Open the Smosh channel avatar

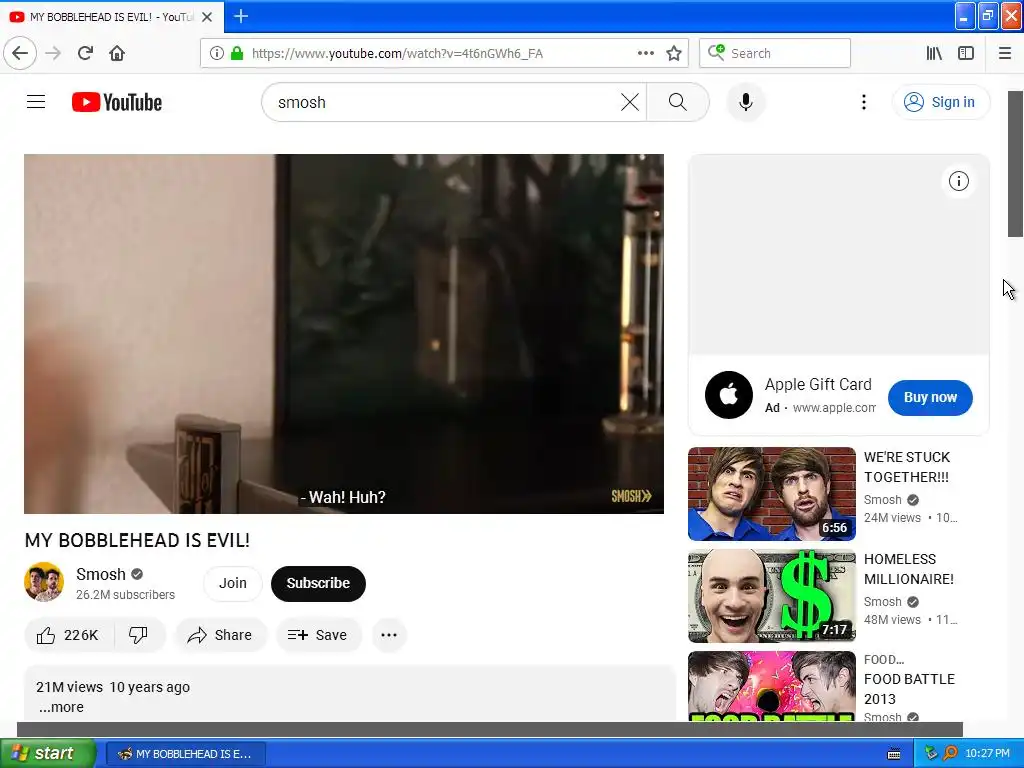tap(44, 582)
